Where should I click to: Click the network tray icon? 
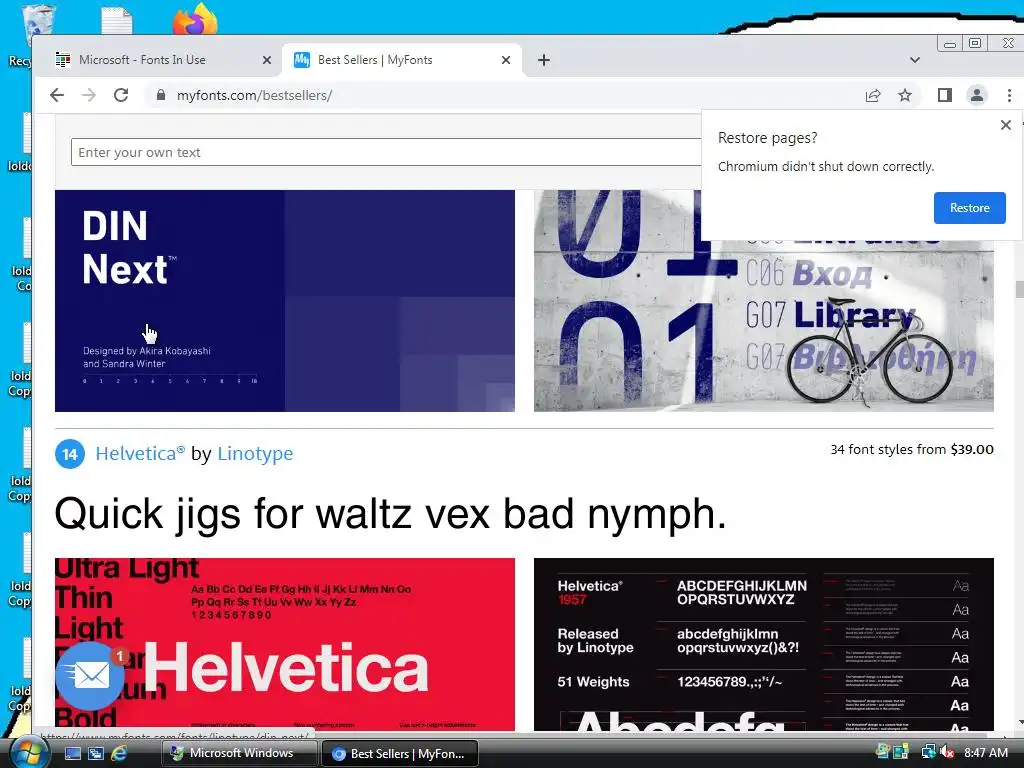pyautogui.click(x=928, y=752)
